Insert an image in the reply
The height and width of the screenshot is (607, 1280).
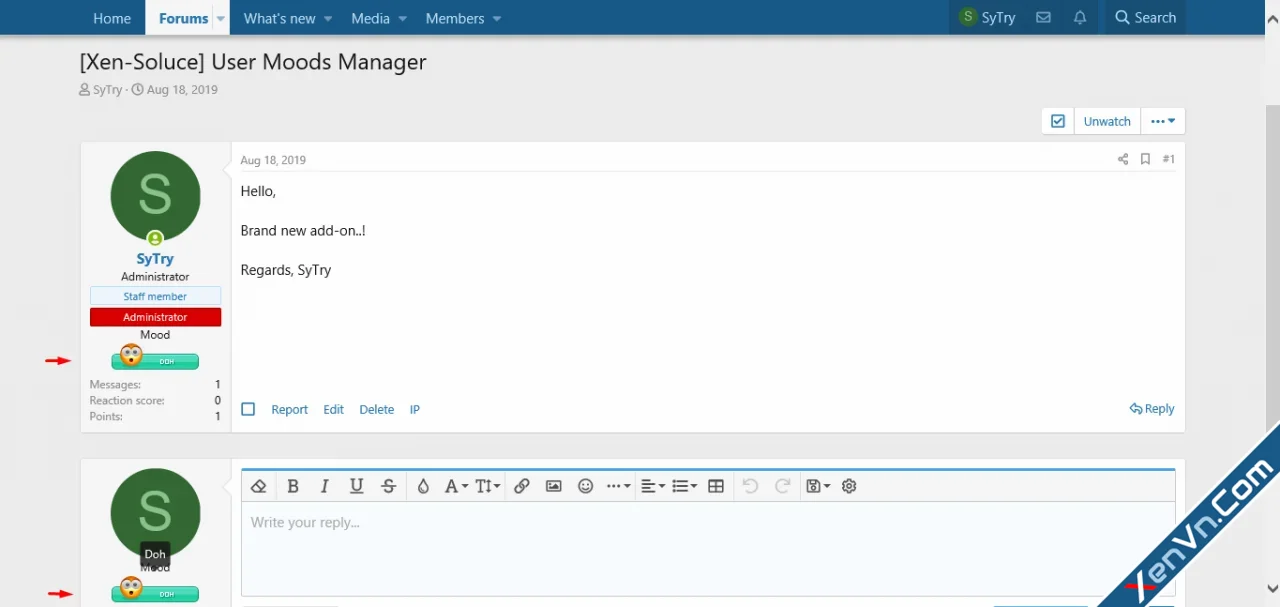coord(554,486)
